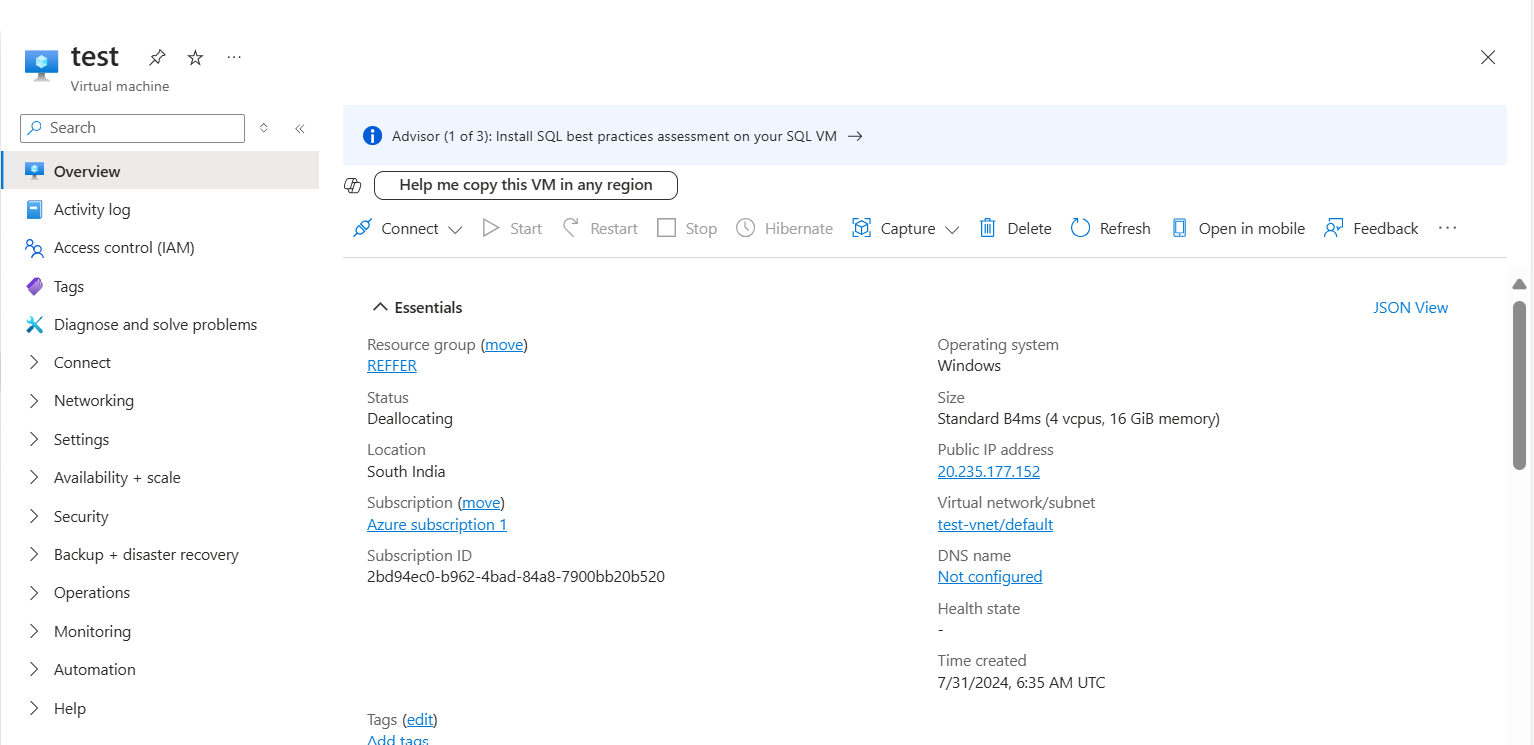Click Help me copy this VM button
The height and width of the screenshot is (745, 1534).
point(526,185)
